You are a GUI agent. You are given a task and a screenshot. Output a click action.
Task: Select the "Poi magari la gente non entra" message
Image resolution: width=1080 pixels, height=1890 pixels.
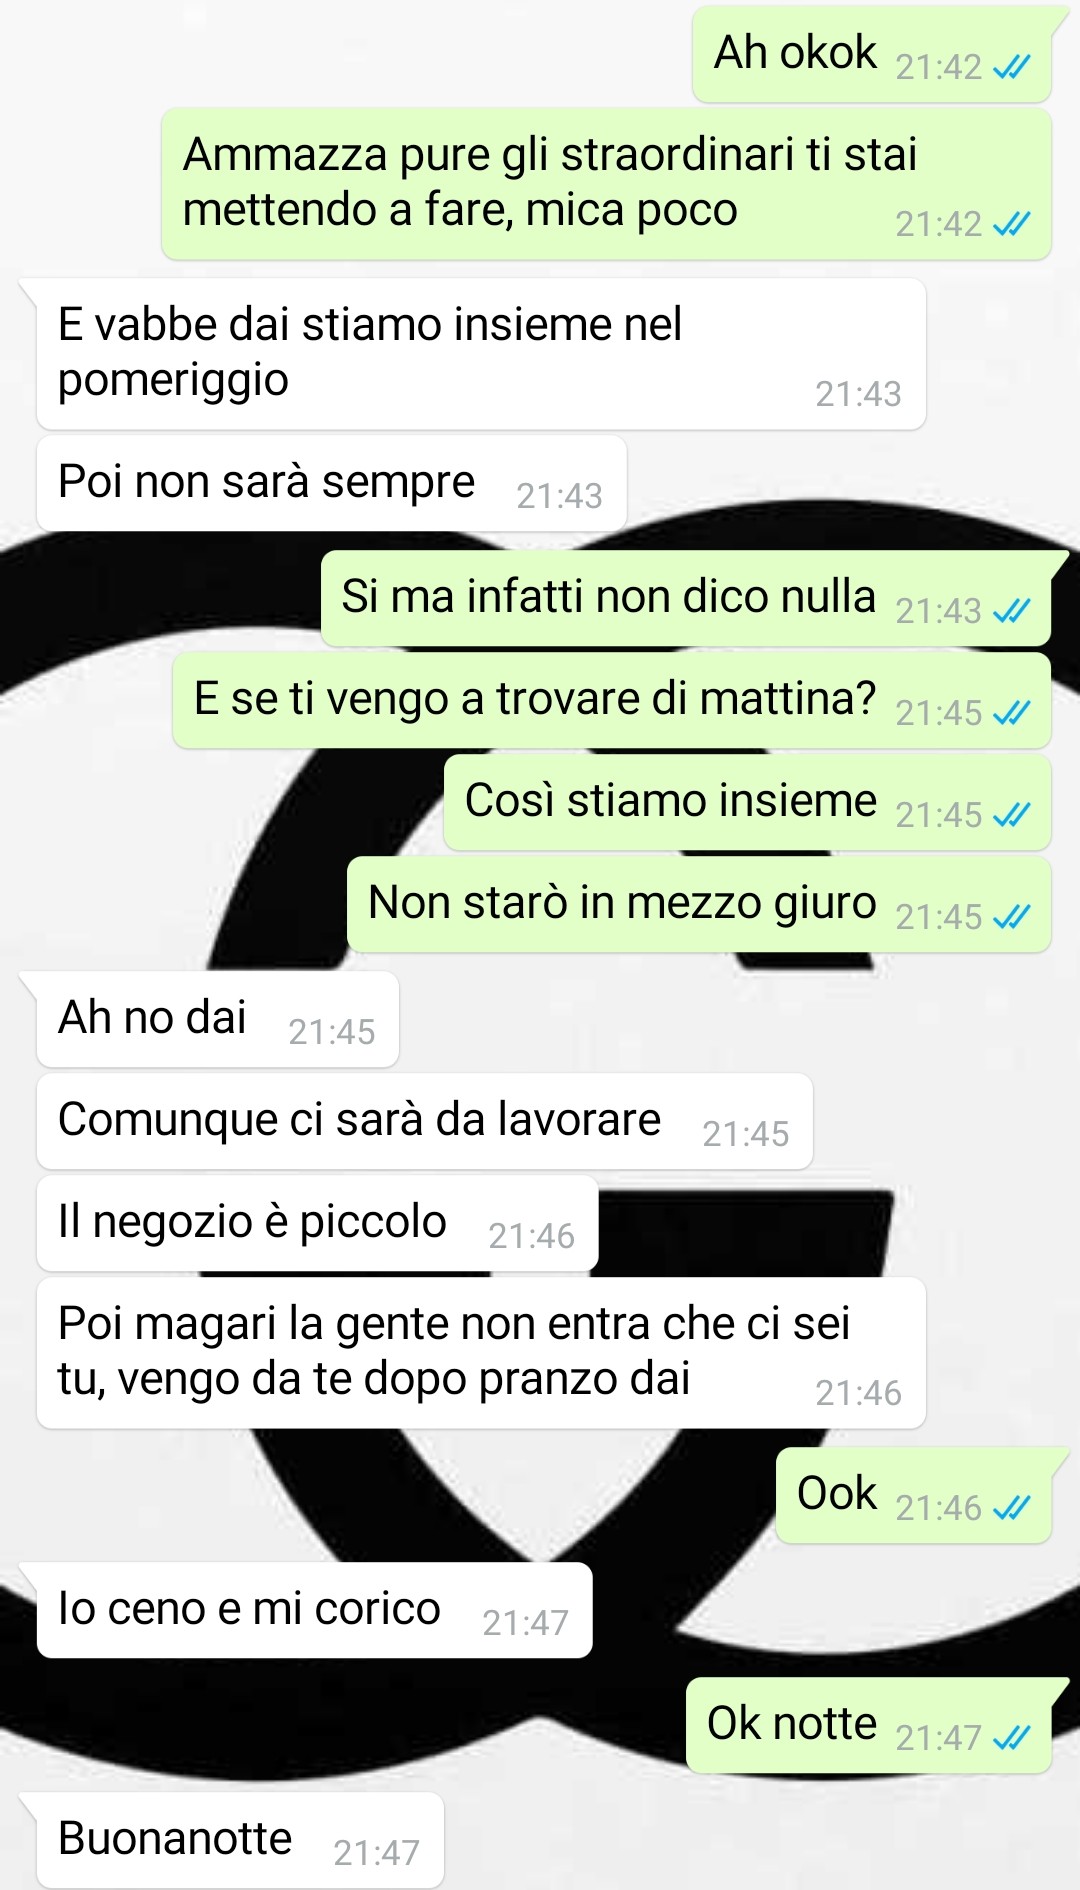tap(481, 1353)
